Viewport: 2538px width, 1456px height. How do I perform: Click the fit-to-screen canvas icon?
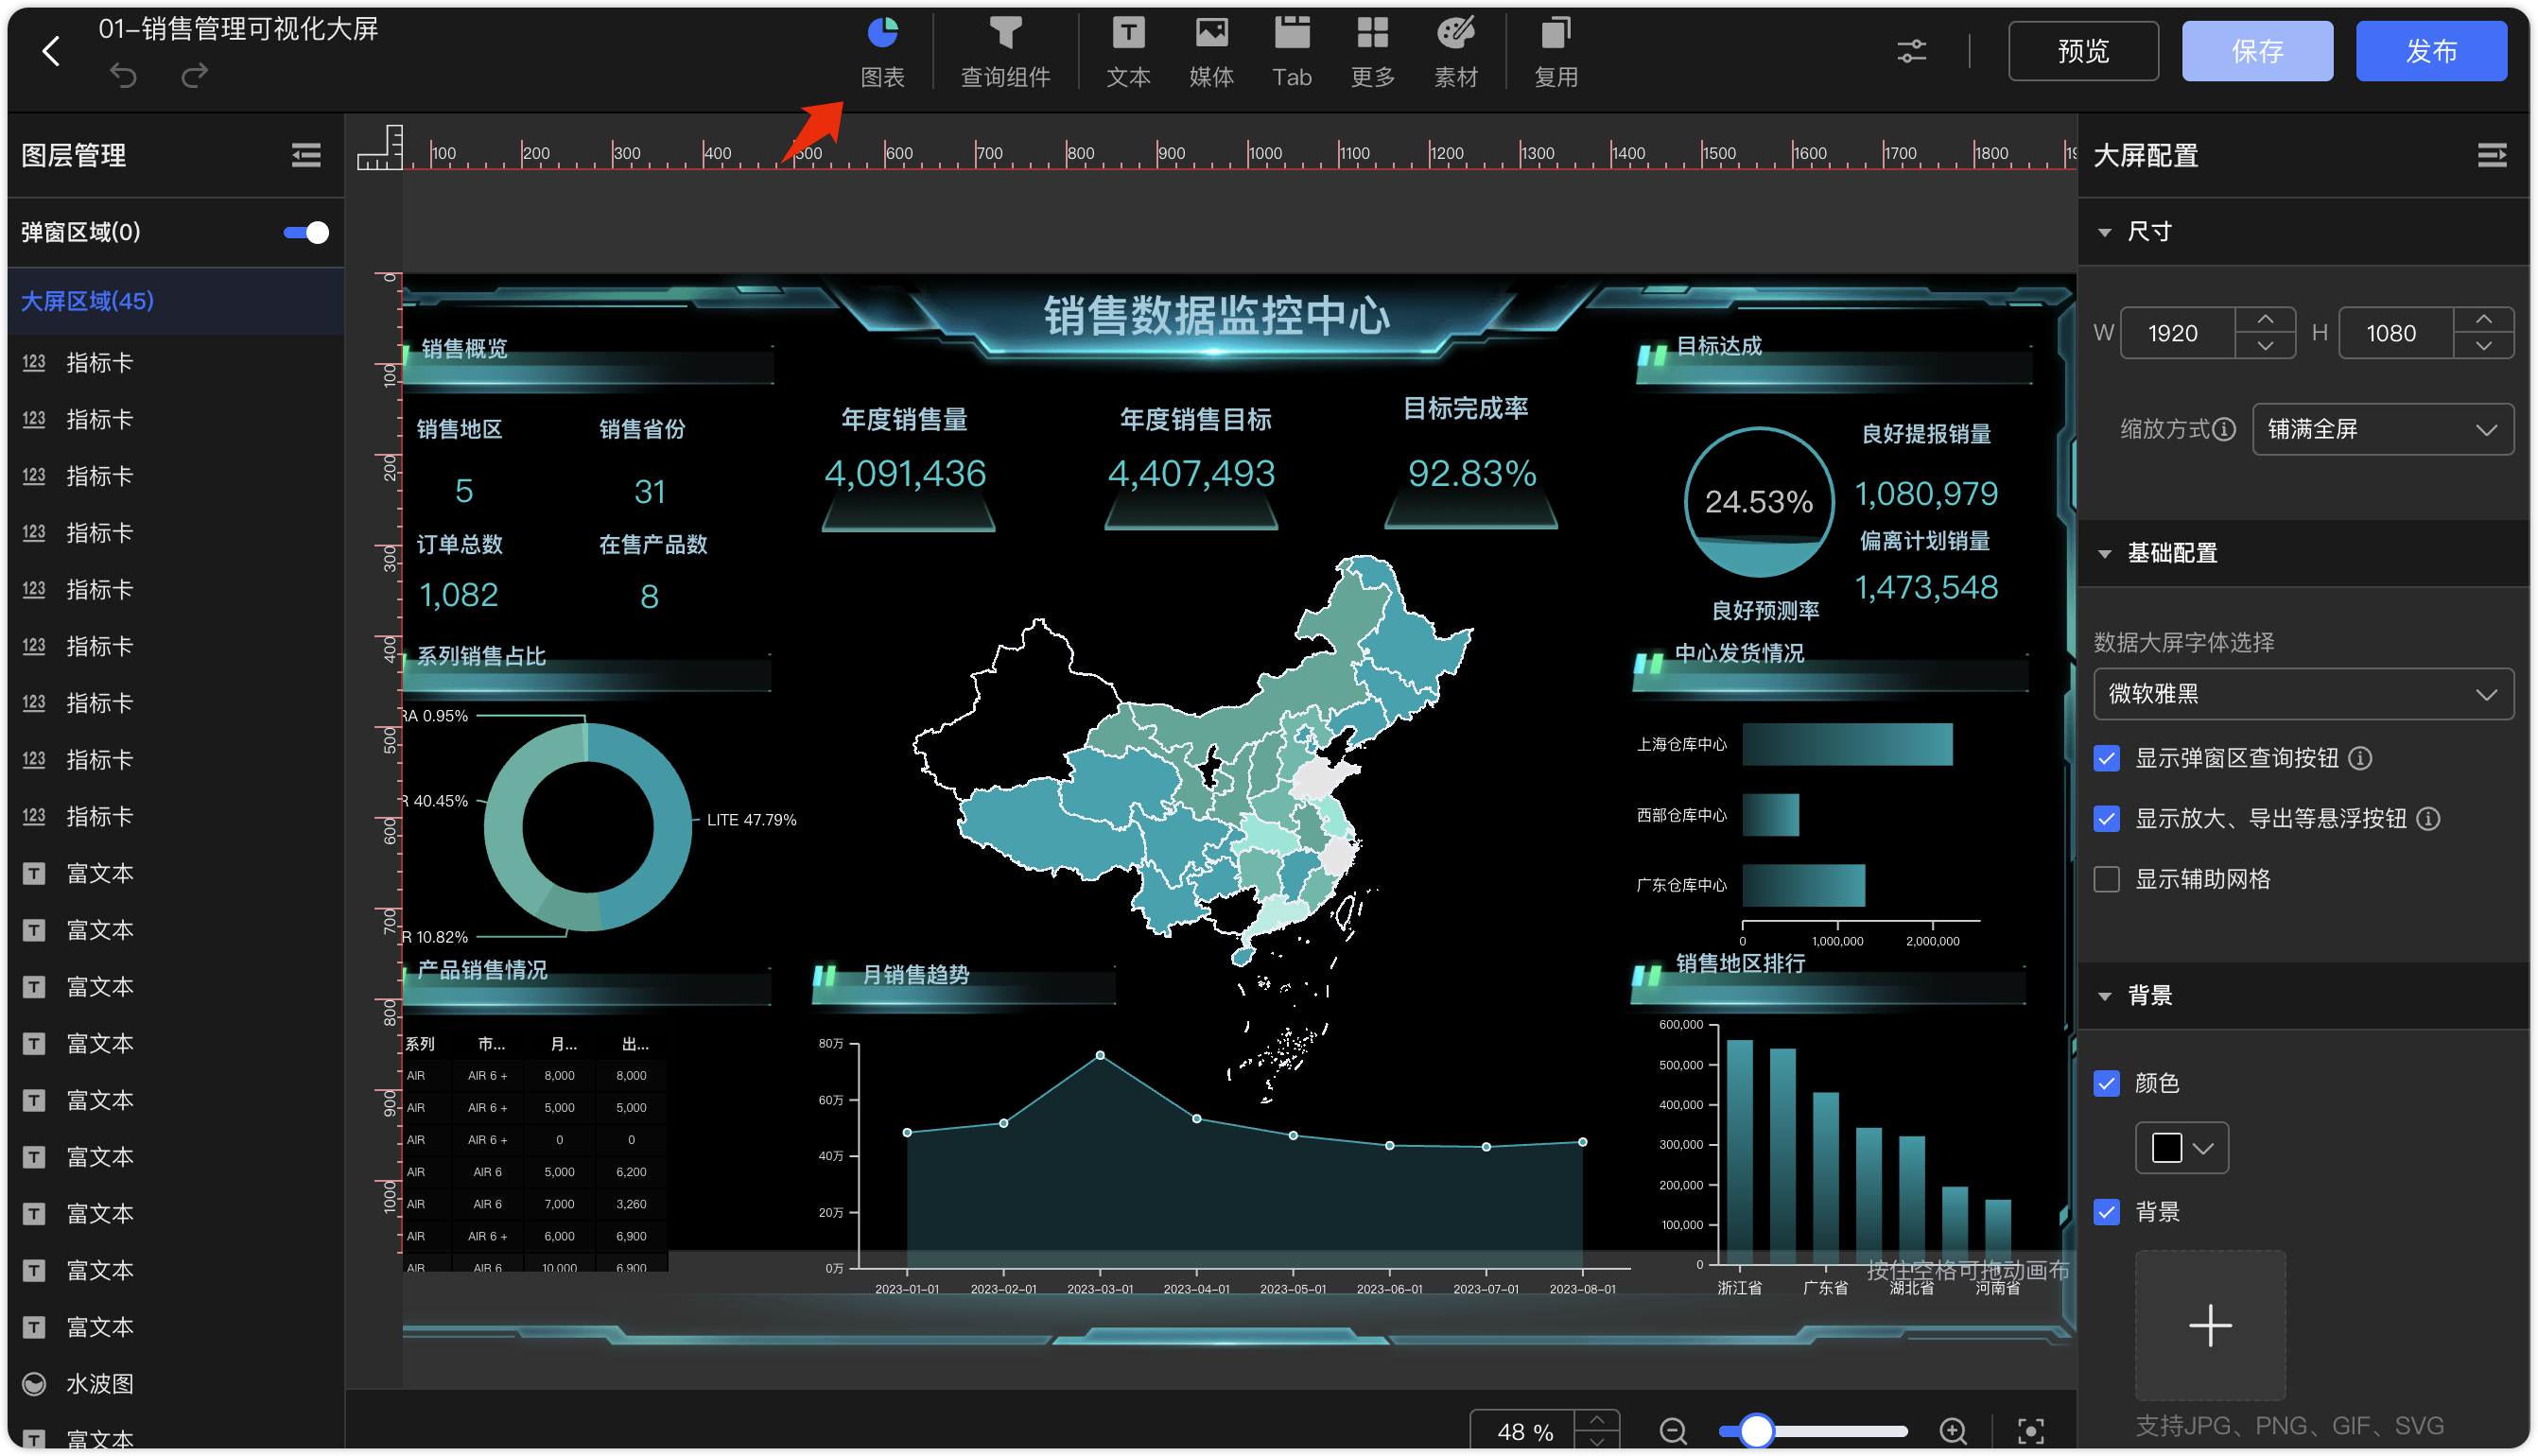tap(2030, 1431)
